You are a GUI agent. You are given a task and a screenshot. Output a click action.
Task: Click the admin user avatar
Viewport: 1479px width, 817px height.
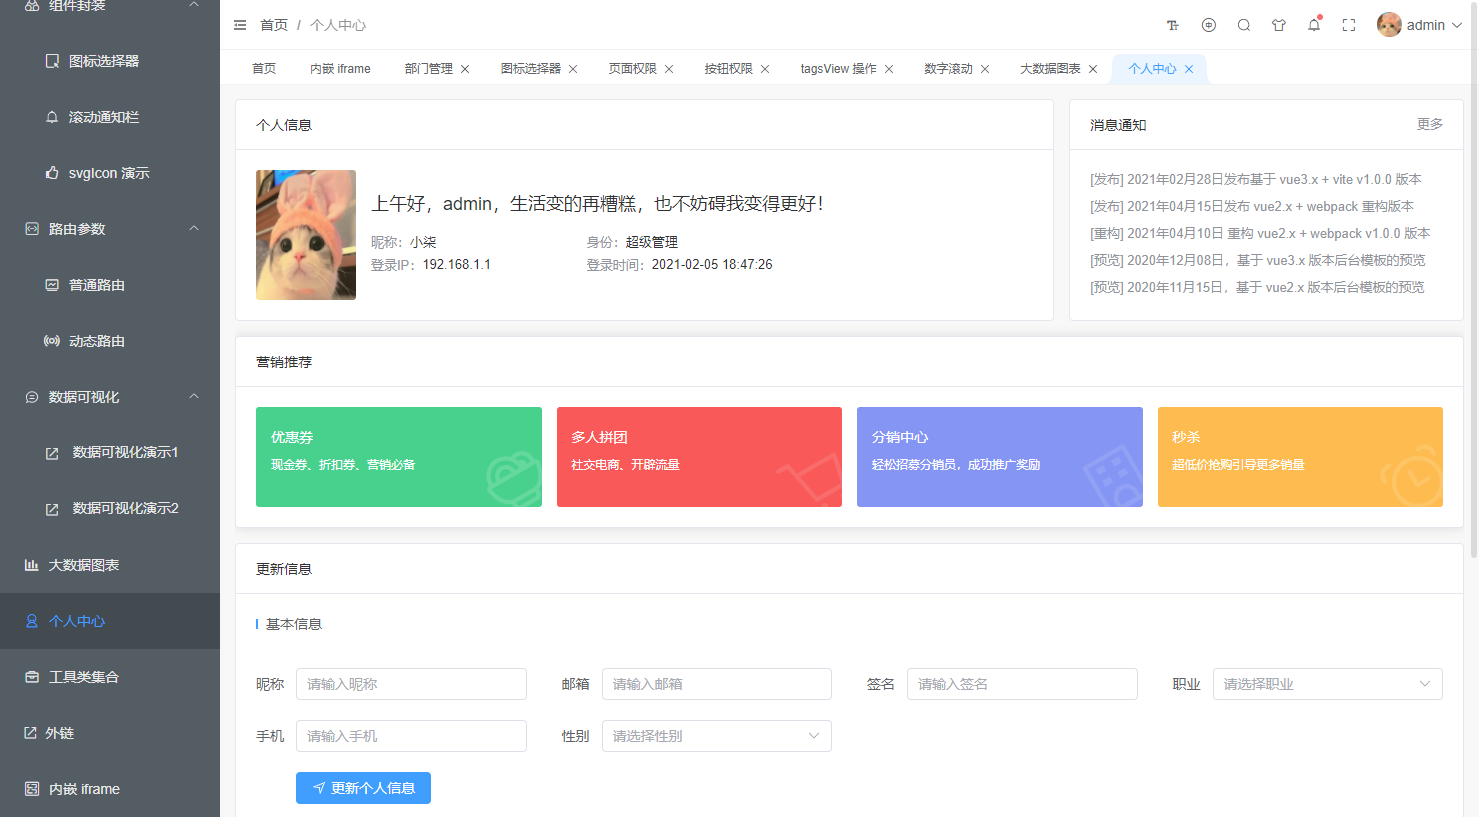pyautogui.click(x=1389, y=25)
